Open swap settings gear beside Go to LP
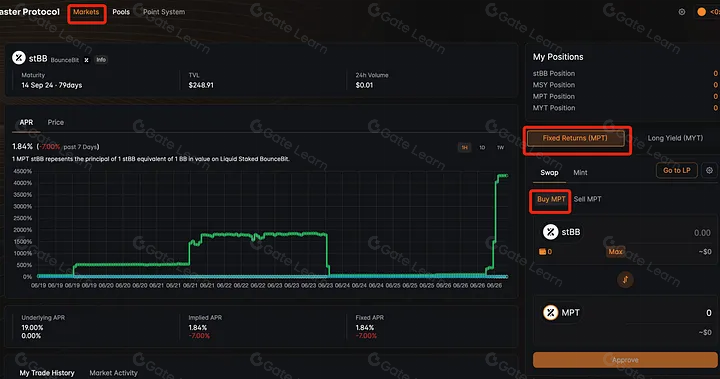 [709, 170]
